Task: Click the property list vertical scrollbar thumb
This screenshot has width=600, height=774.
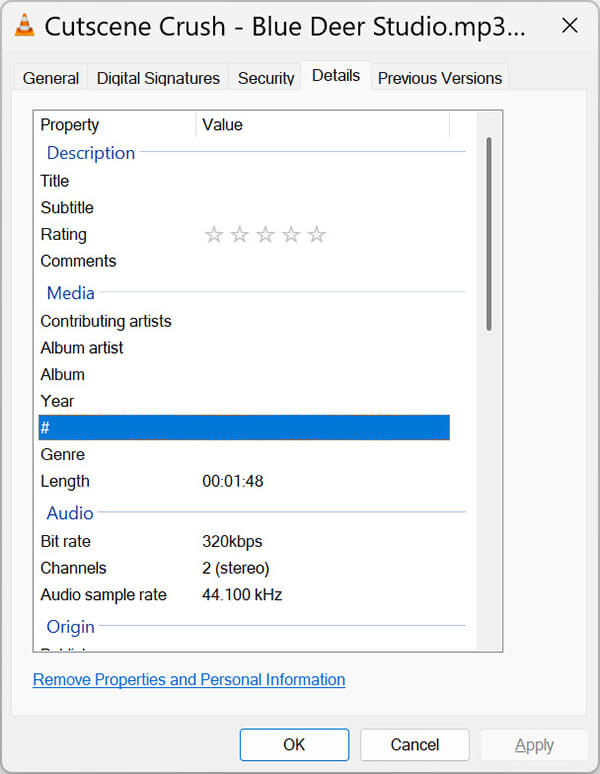Action: pyautogui.click(x=489, y=234)
